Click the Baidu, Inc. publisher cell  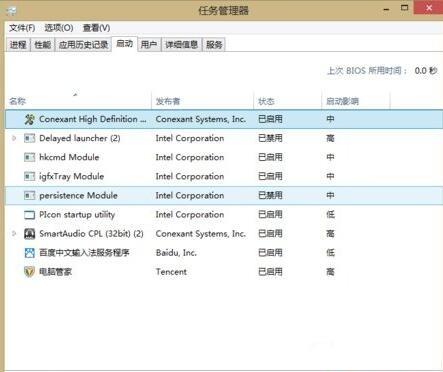click(176, 253)
